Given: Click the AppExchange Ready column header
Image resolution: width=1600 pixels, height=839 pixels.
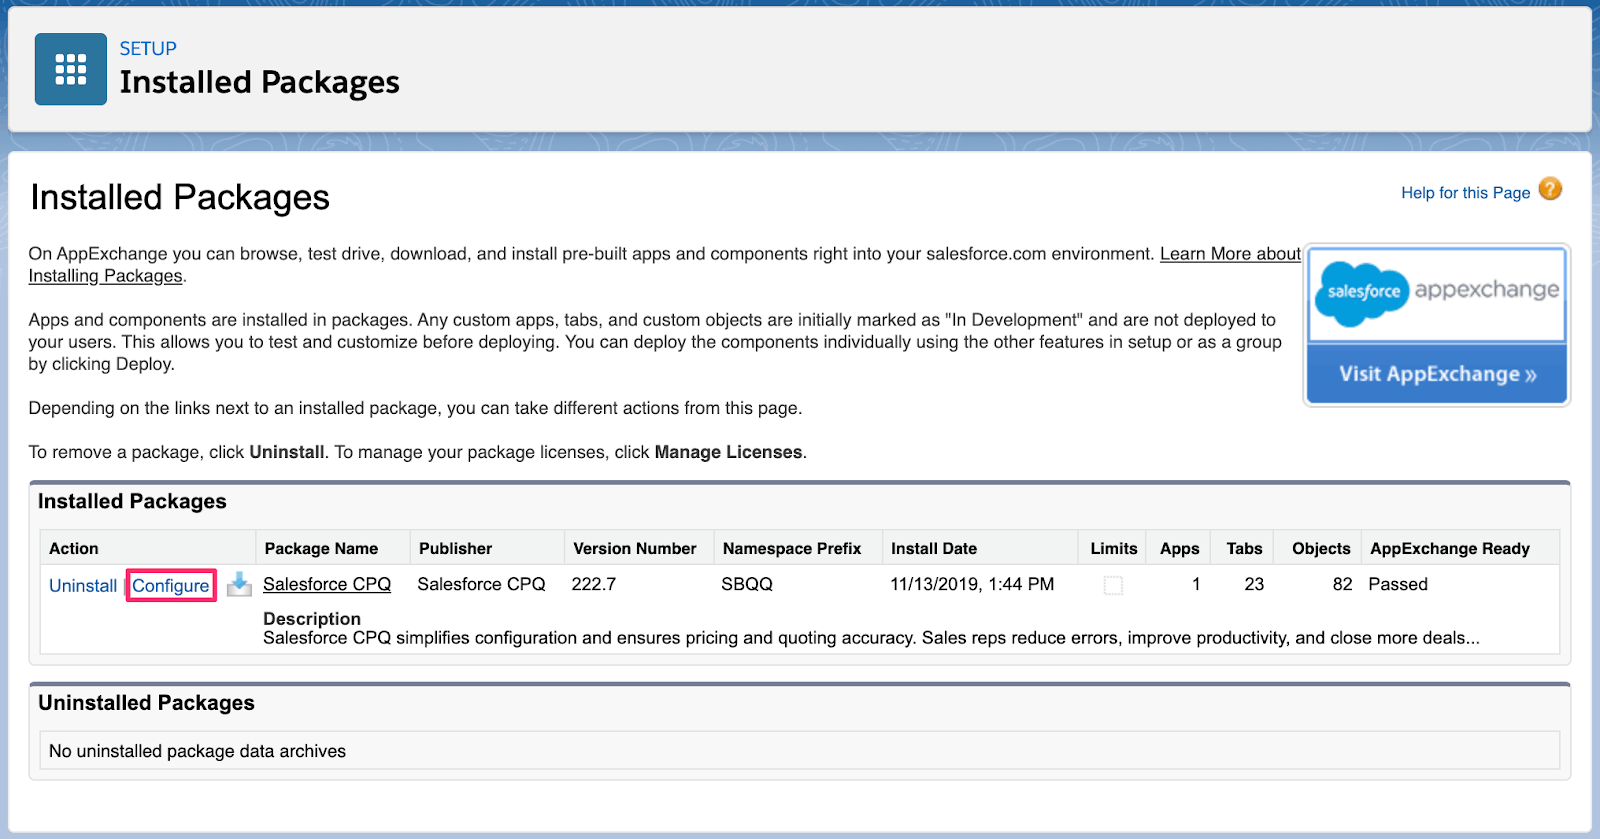Looking at the screenshot, I should click(x=1450, y=548).
